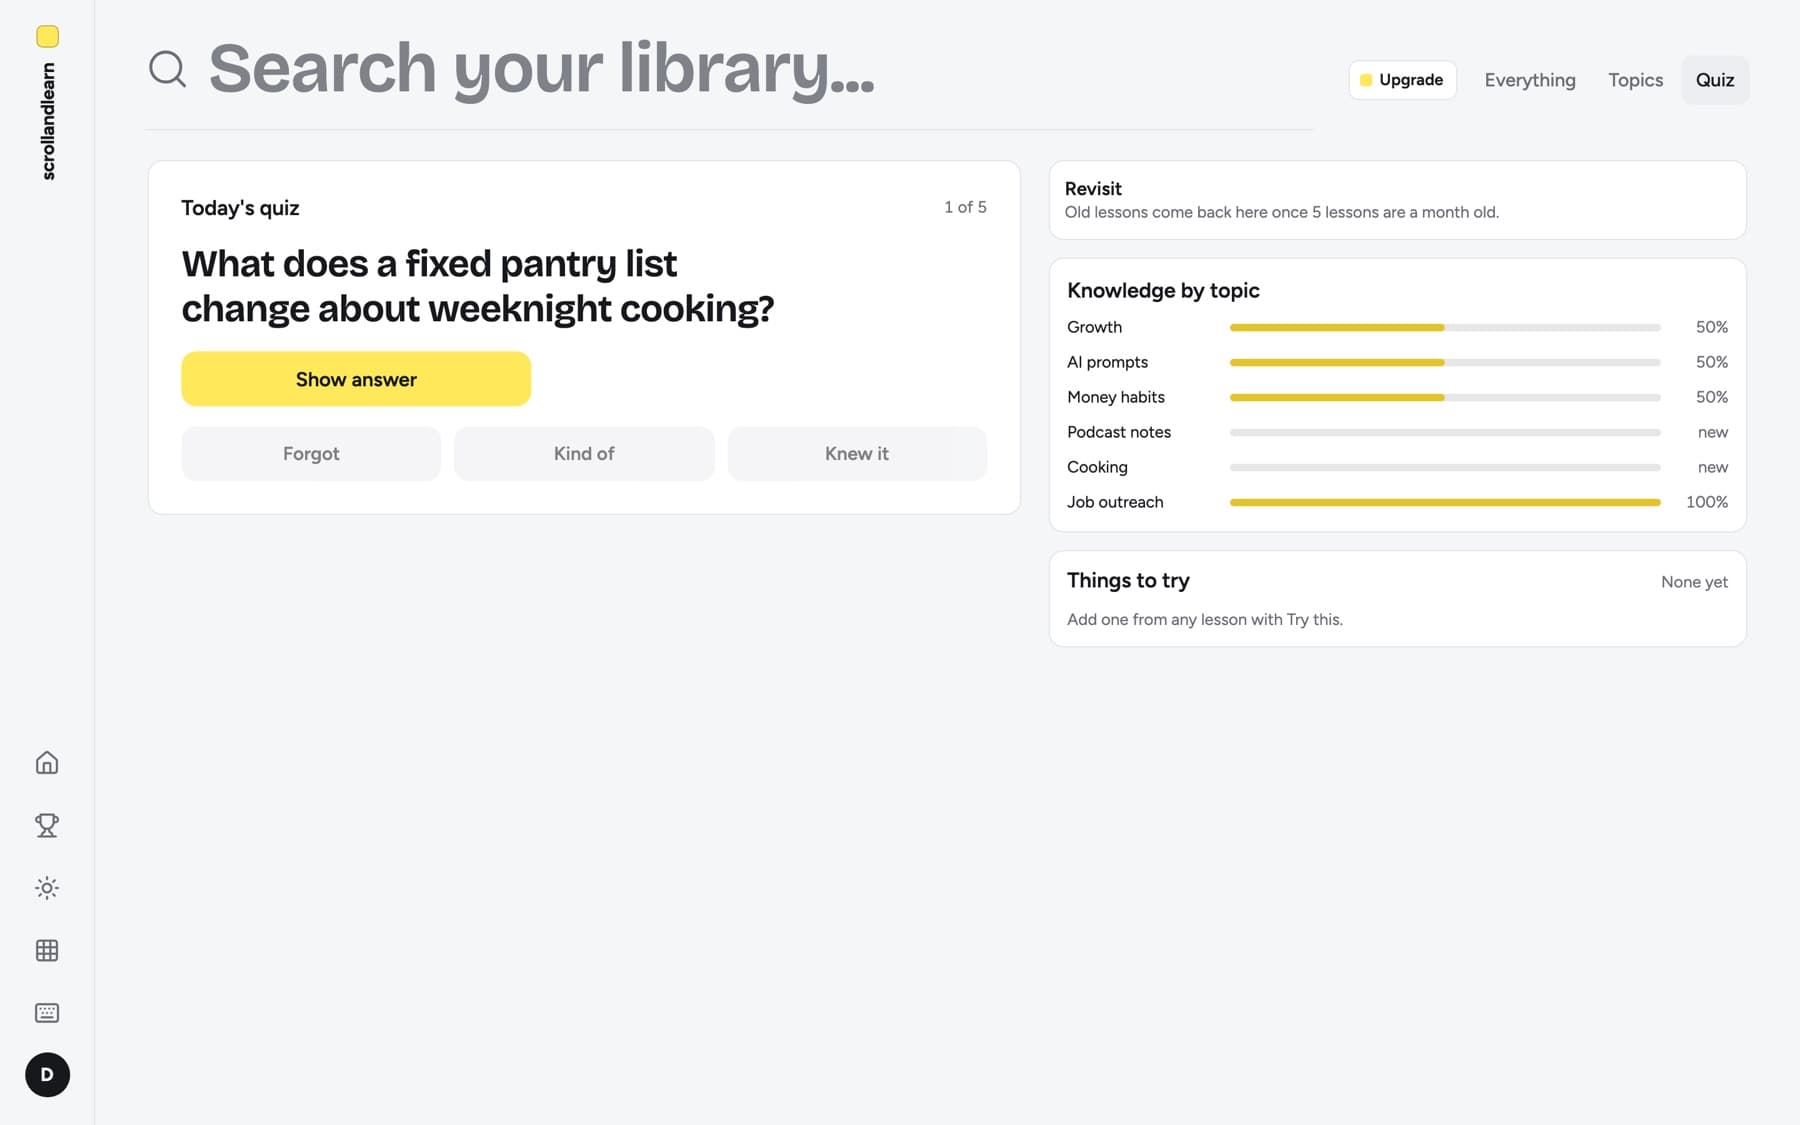Click the Things to try heading
The image size is (1800, 1125).
point(1128,581)
